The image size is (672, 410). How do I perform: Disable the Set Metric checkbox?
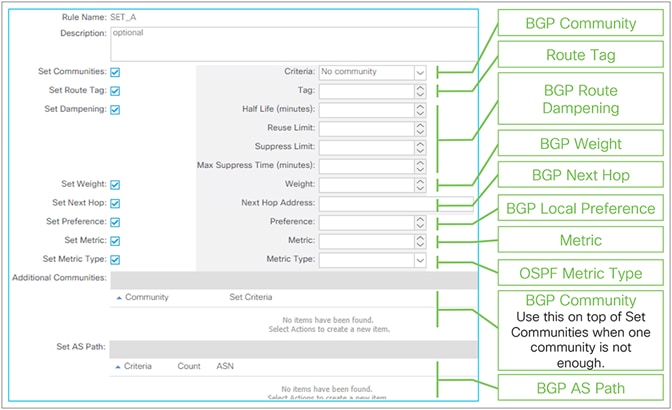click(115, 241)
